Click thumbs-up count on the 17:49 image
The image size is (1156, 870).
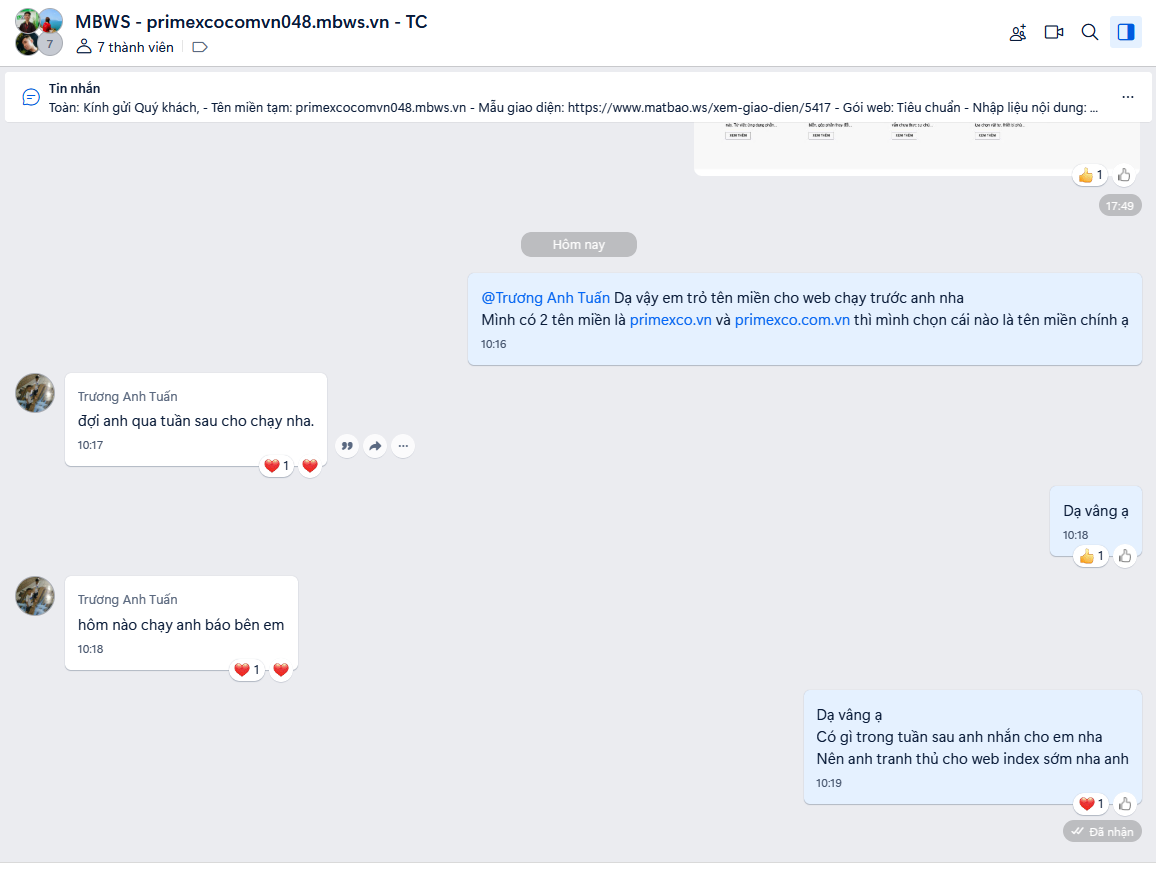coord(1090,175)
